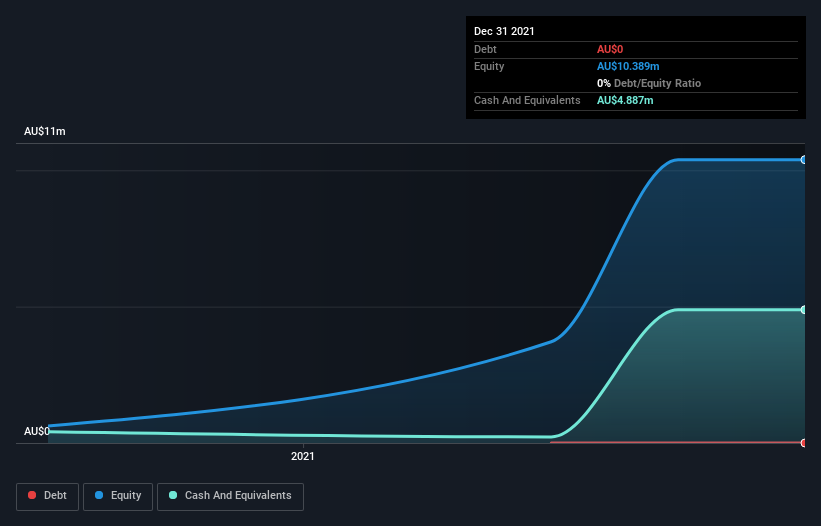Toggle Cash And Equivalents legend button

(x=230, y=496)
